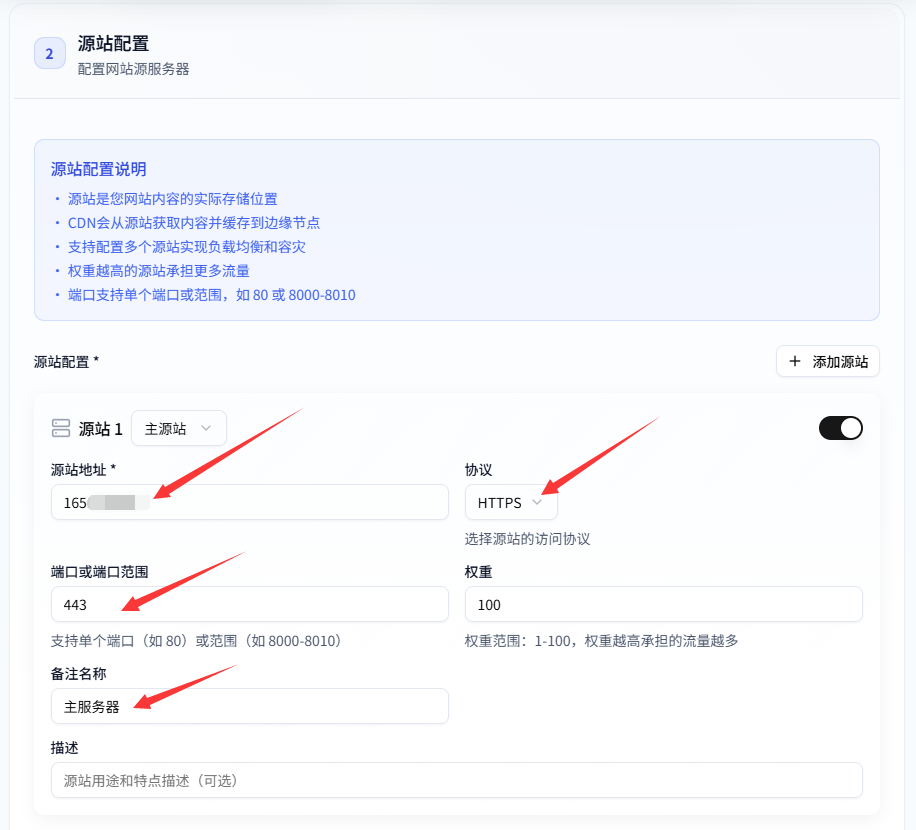Click the 权重 field label
Image resolution: width=916 pixels, height=830 pixels.
(478, 571)
